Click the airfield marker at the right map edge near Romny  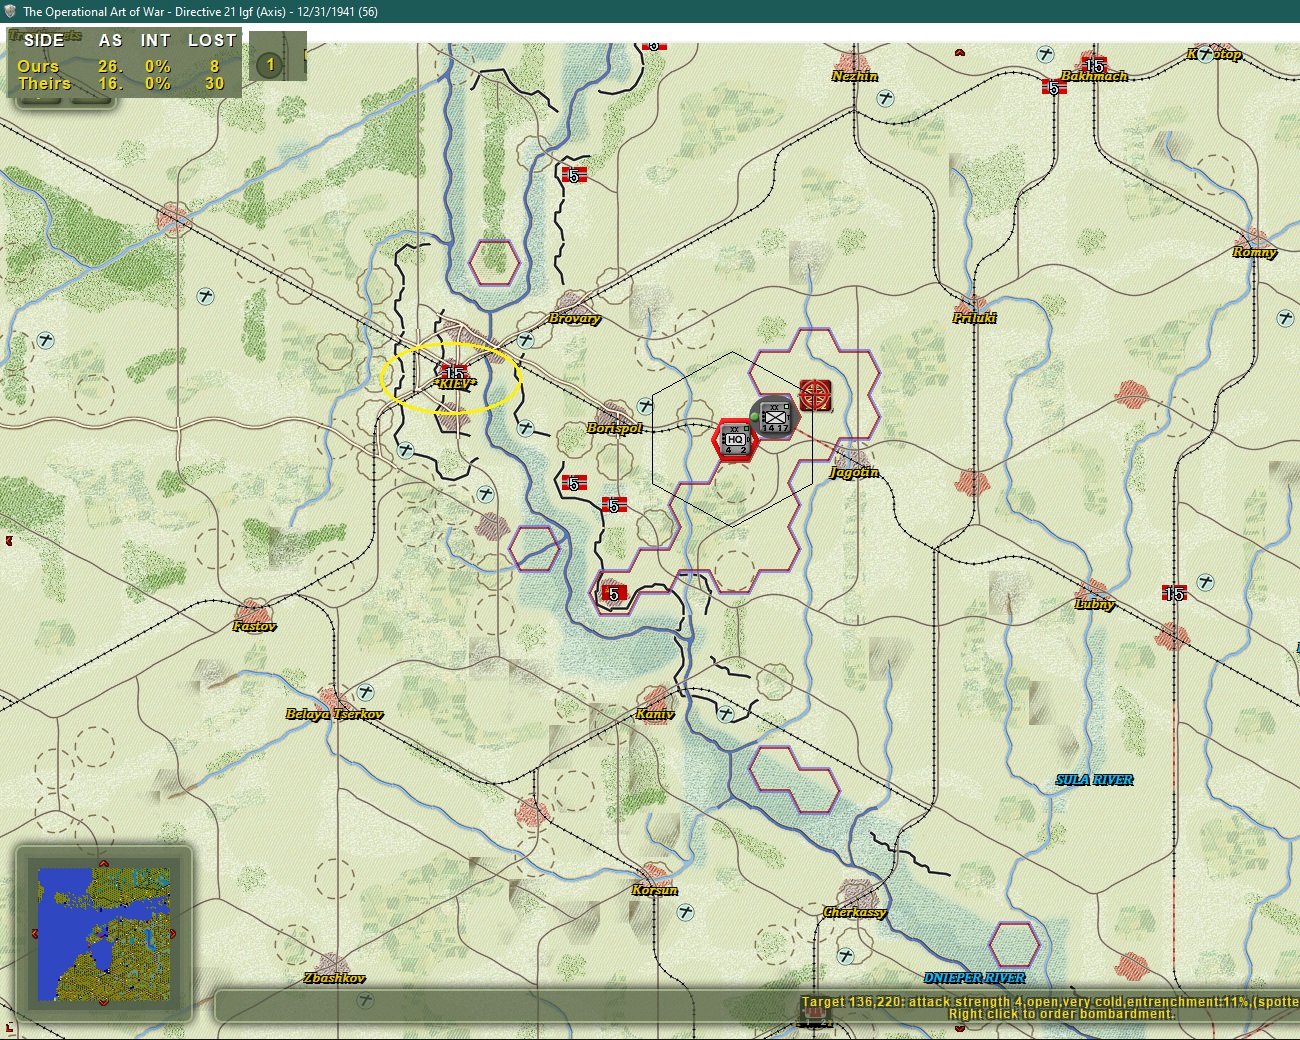pos(1285,318)
